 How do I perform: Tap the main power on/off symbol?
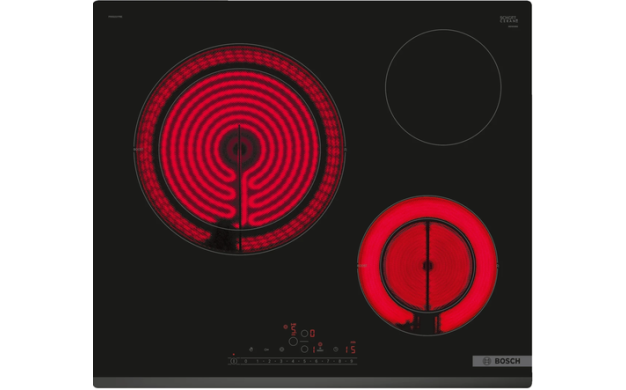click(x=234, y=361)
